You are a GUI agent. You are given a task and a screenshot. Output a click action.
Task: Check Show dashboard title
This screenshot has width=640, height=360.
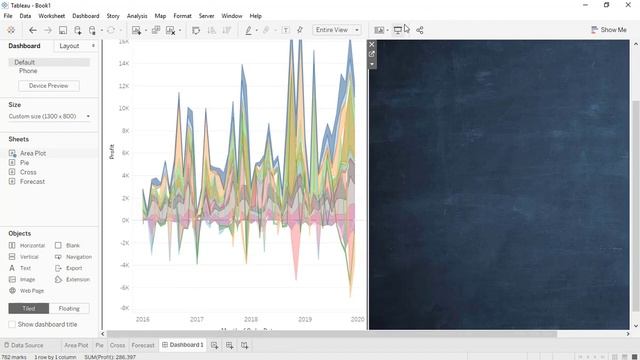point(12,324)
